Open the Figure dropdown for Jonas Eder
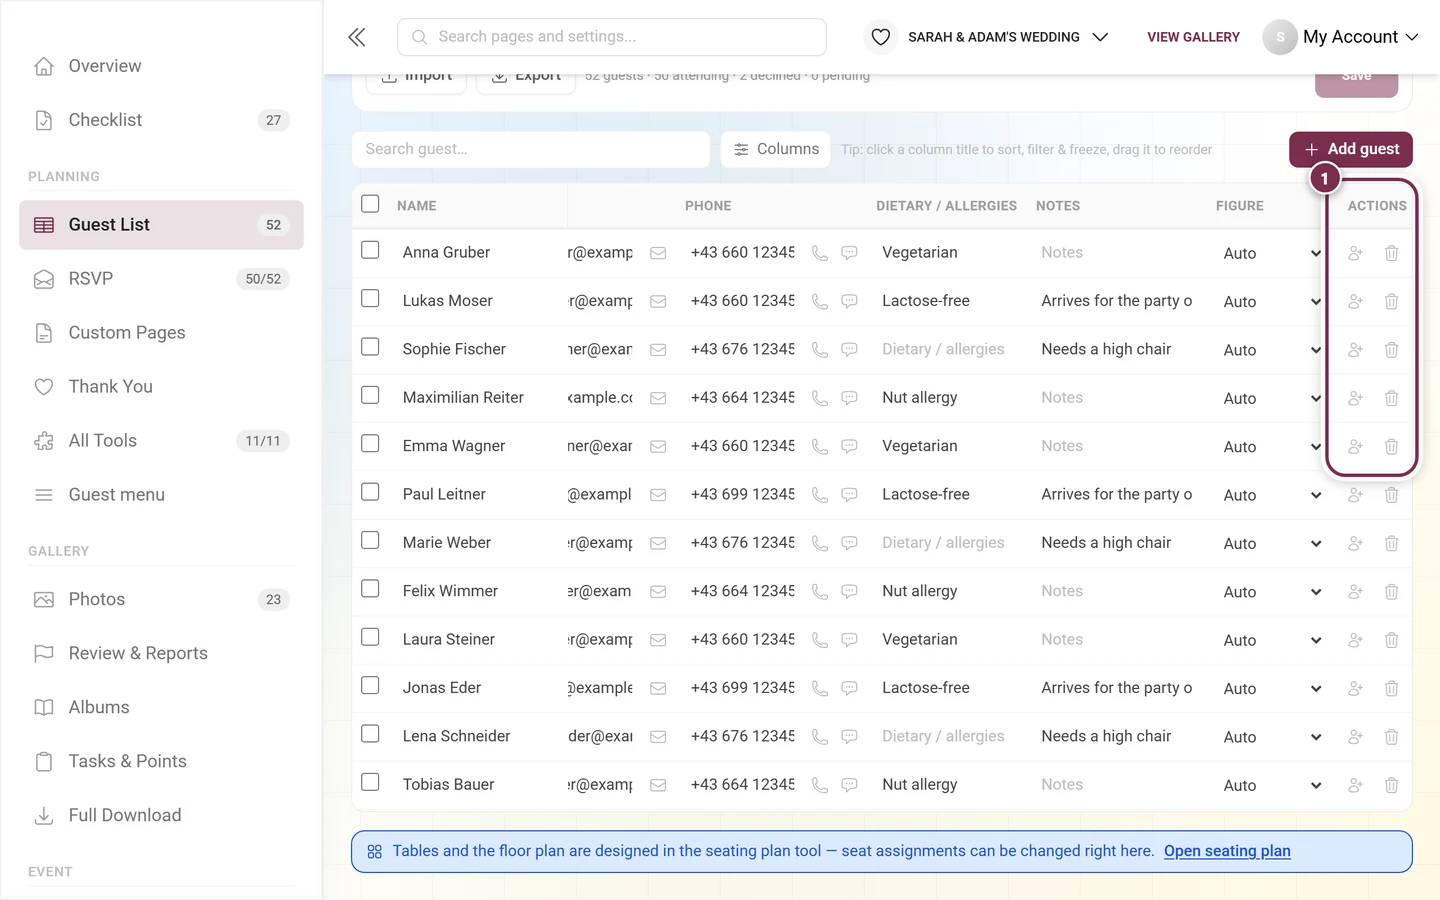 [1271, 688]
